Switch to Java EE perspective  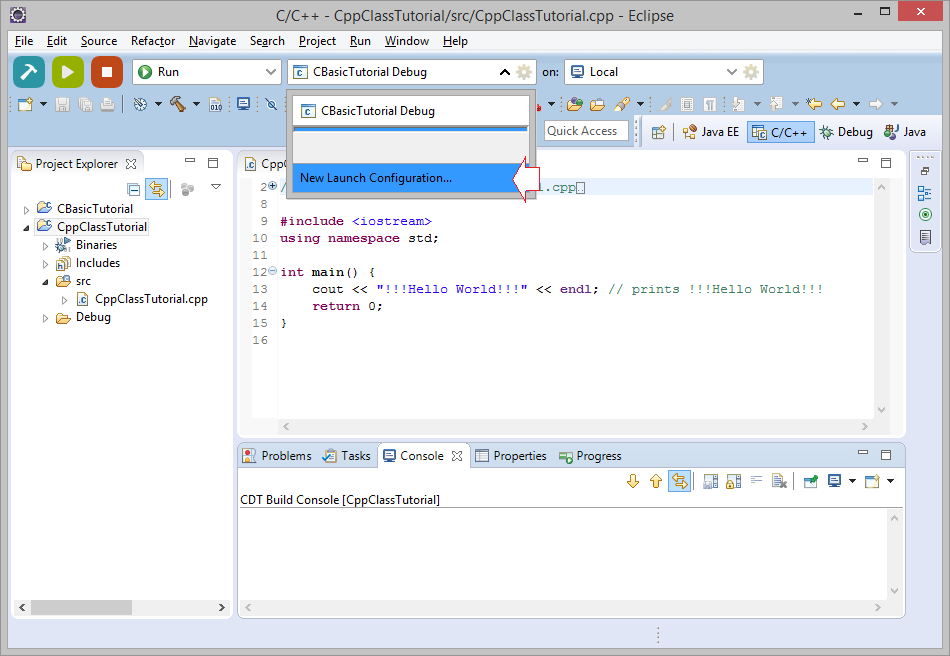click(x=711, y=132)
